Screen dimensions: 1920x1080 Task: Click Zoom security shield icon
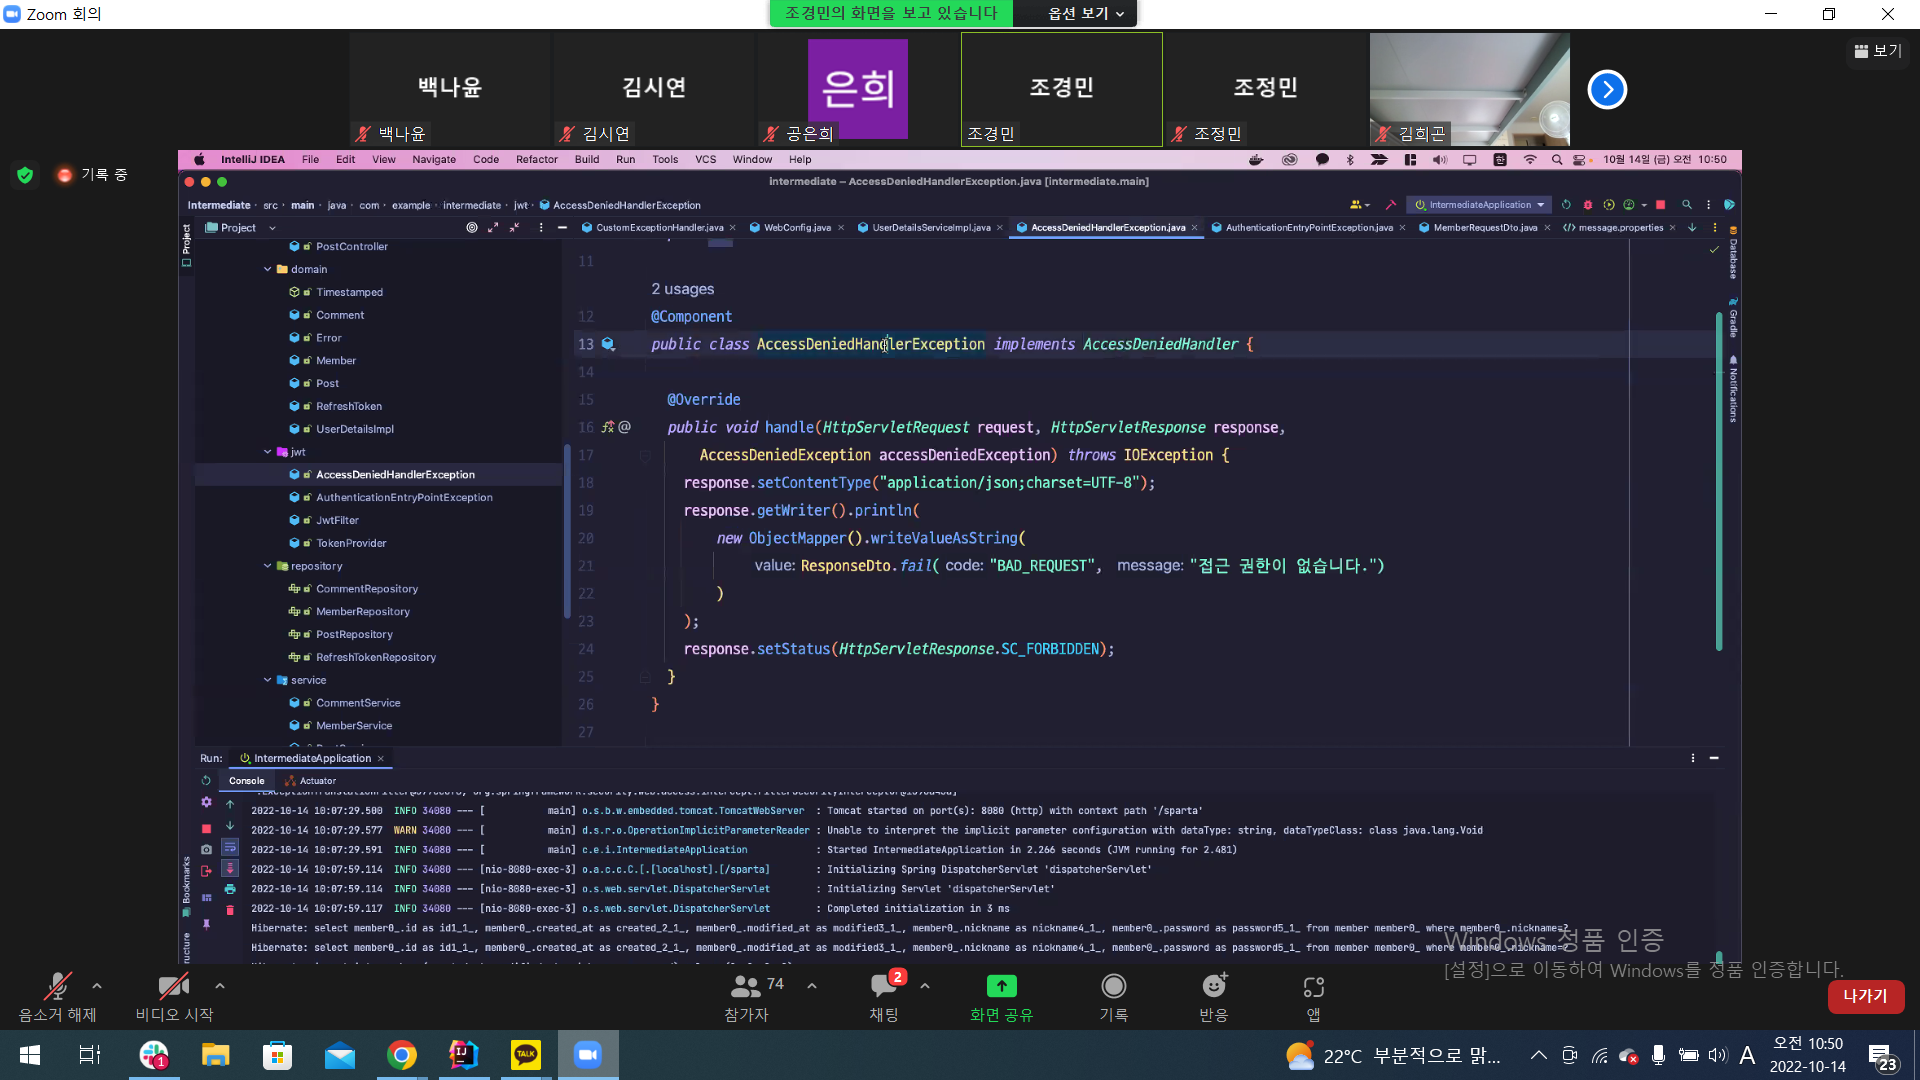point(25,175)
